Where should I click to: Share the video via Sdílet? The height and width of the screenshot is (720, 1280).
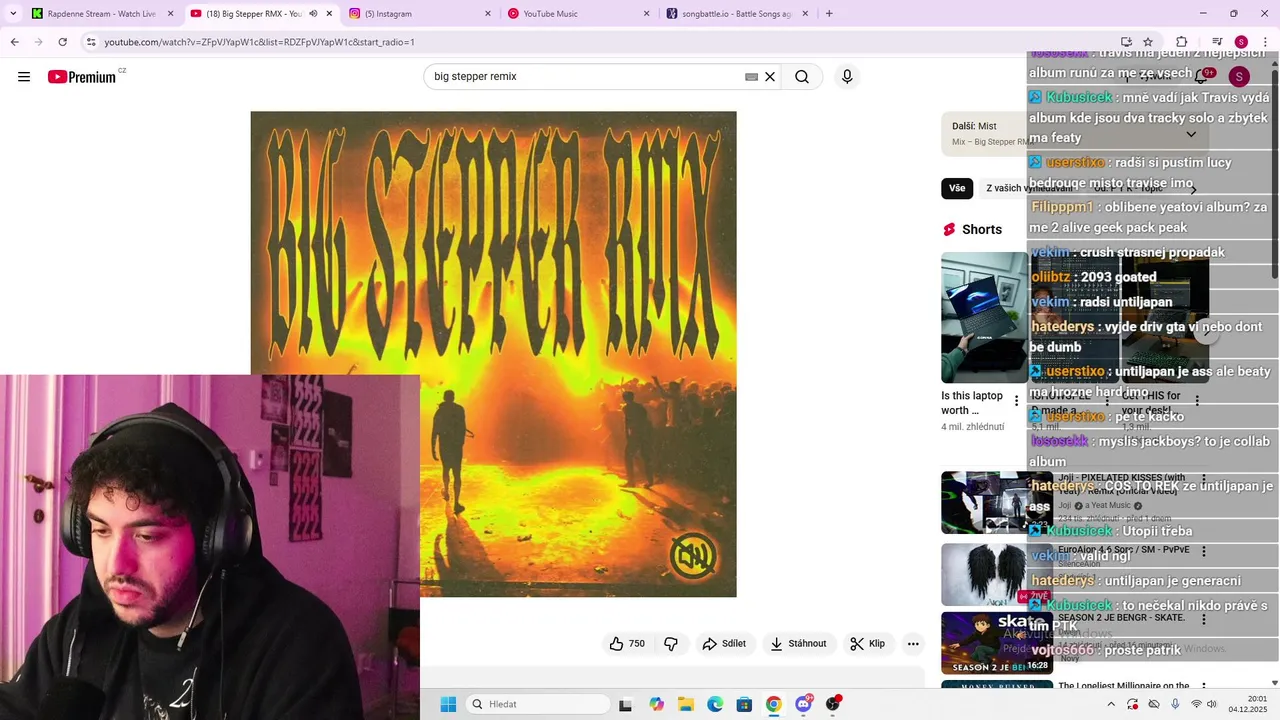pyautogui.click(x=724, y=644)
